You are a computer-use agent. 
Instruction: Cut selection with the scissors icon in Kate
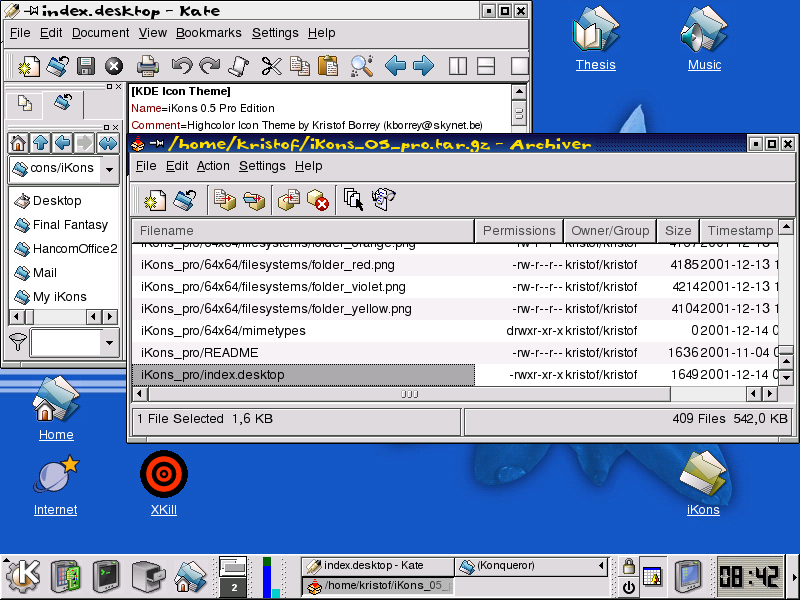pyautogui.click(x=271, y=66)
